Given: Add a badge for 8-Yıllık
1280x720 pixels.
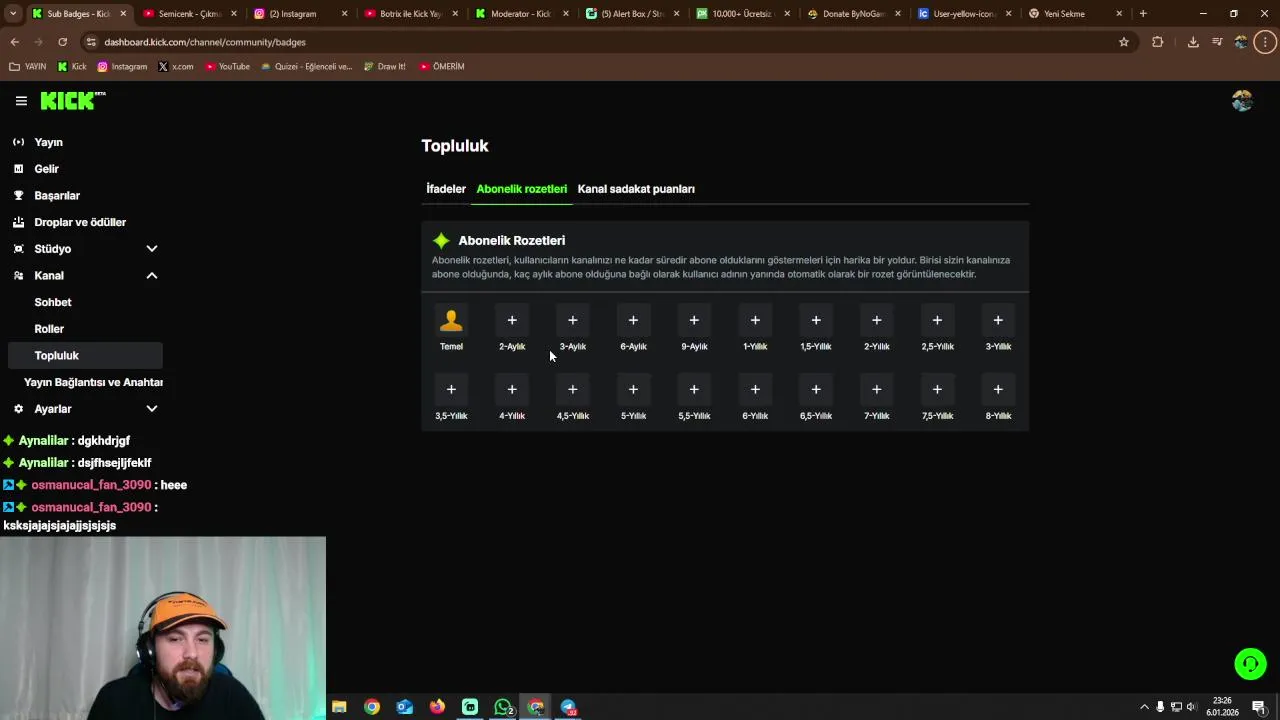Looking at the screenshot, I should point(998,389).
